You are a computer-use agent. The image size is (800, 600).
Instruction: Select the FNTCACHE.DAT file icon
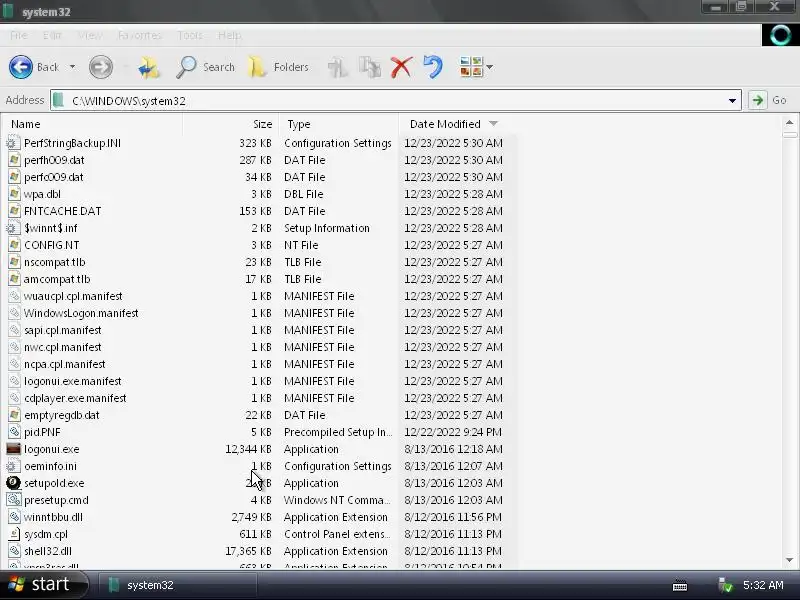click(x=14, y=211)
